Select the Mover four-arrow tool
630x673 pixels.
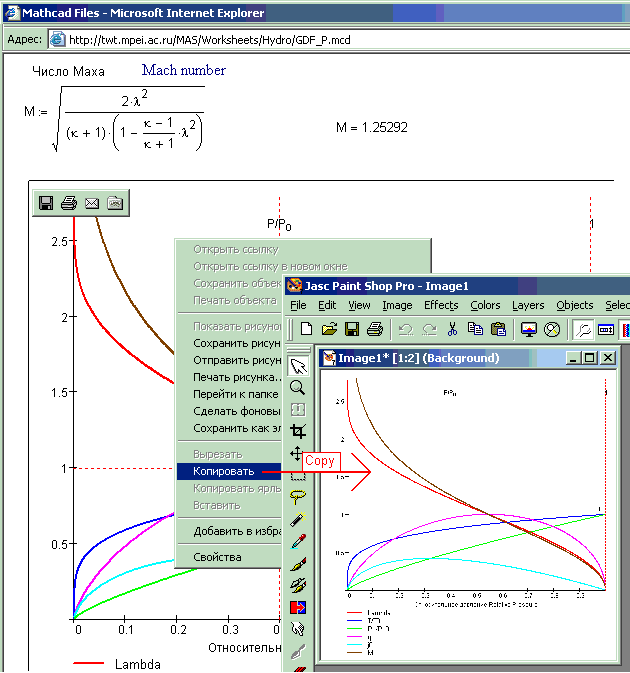pos(296,453)
